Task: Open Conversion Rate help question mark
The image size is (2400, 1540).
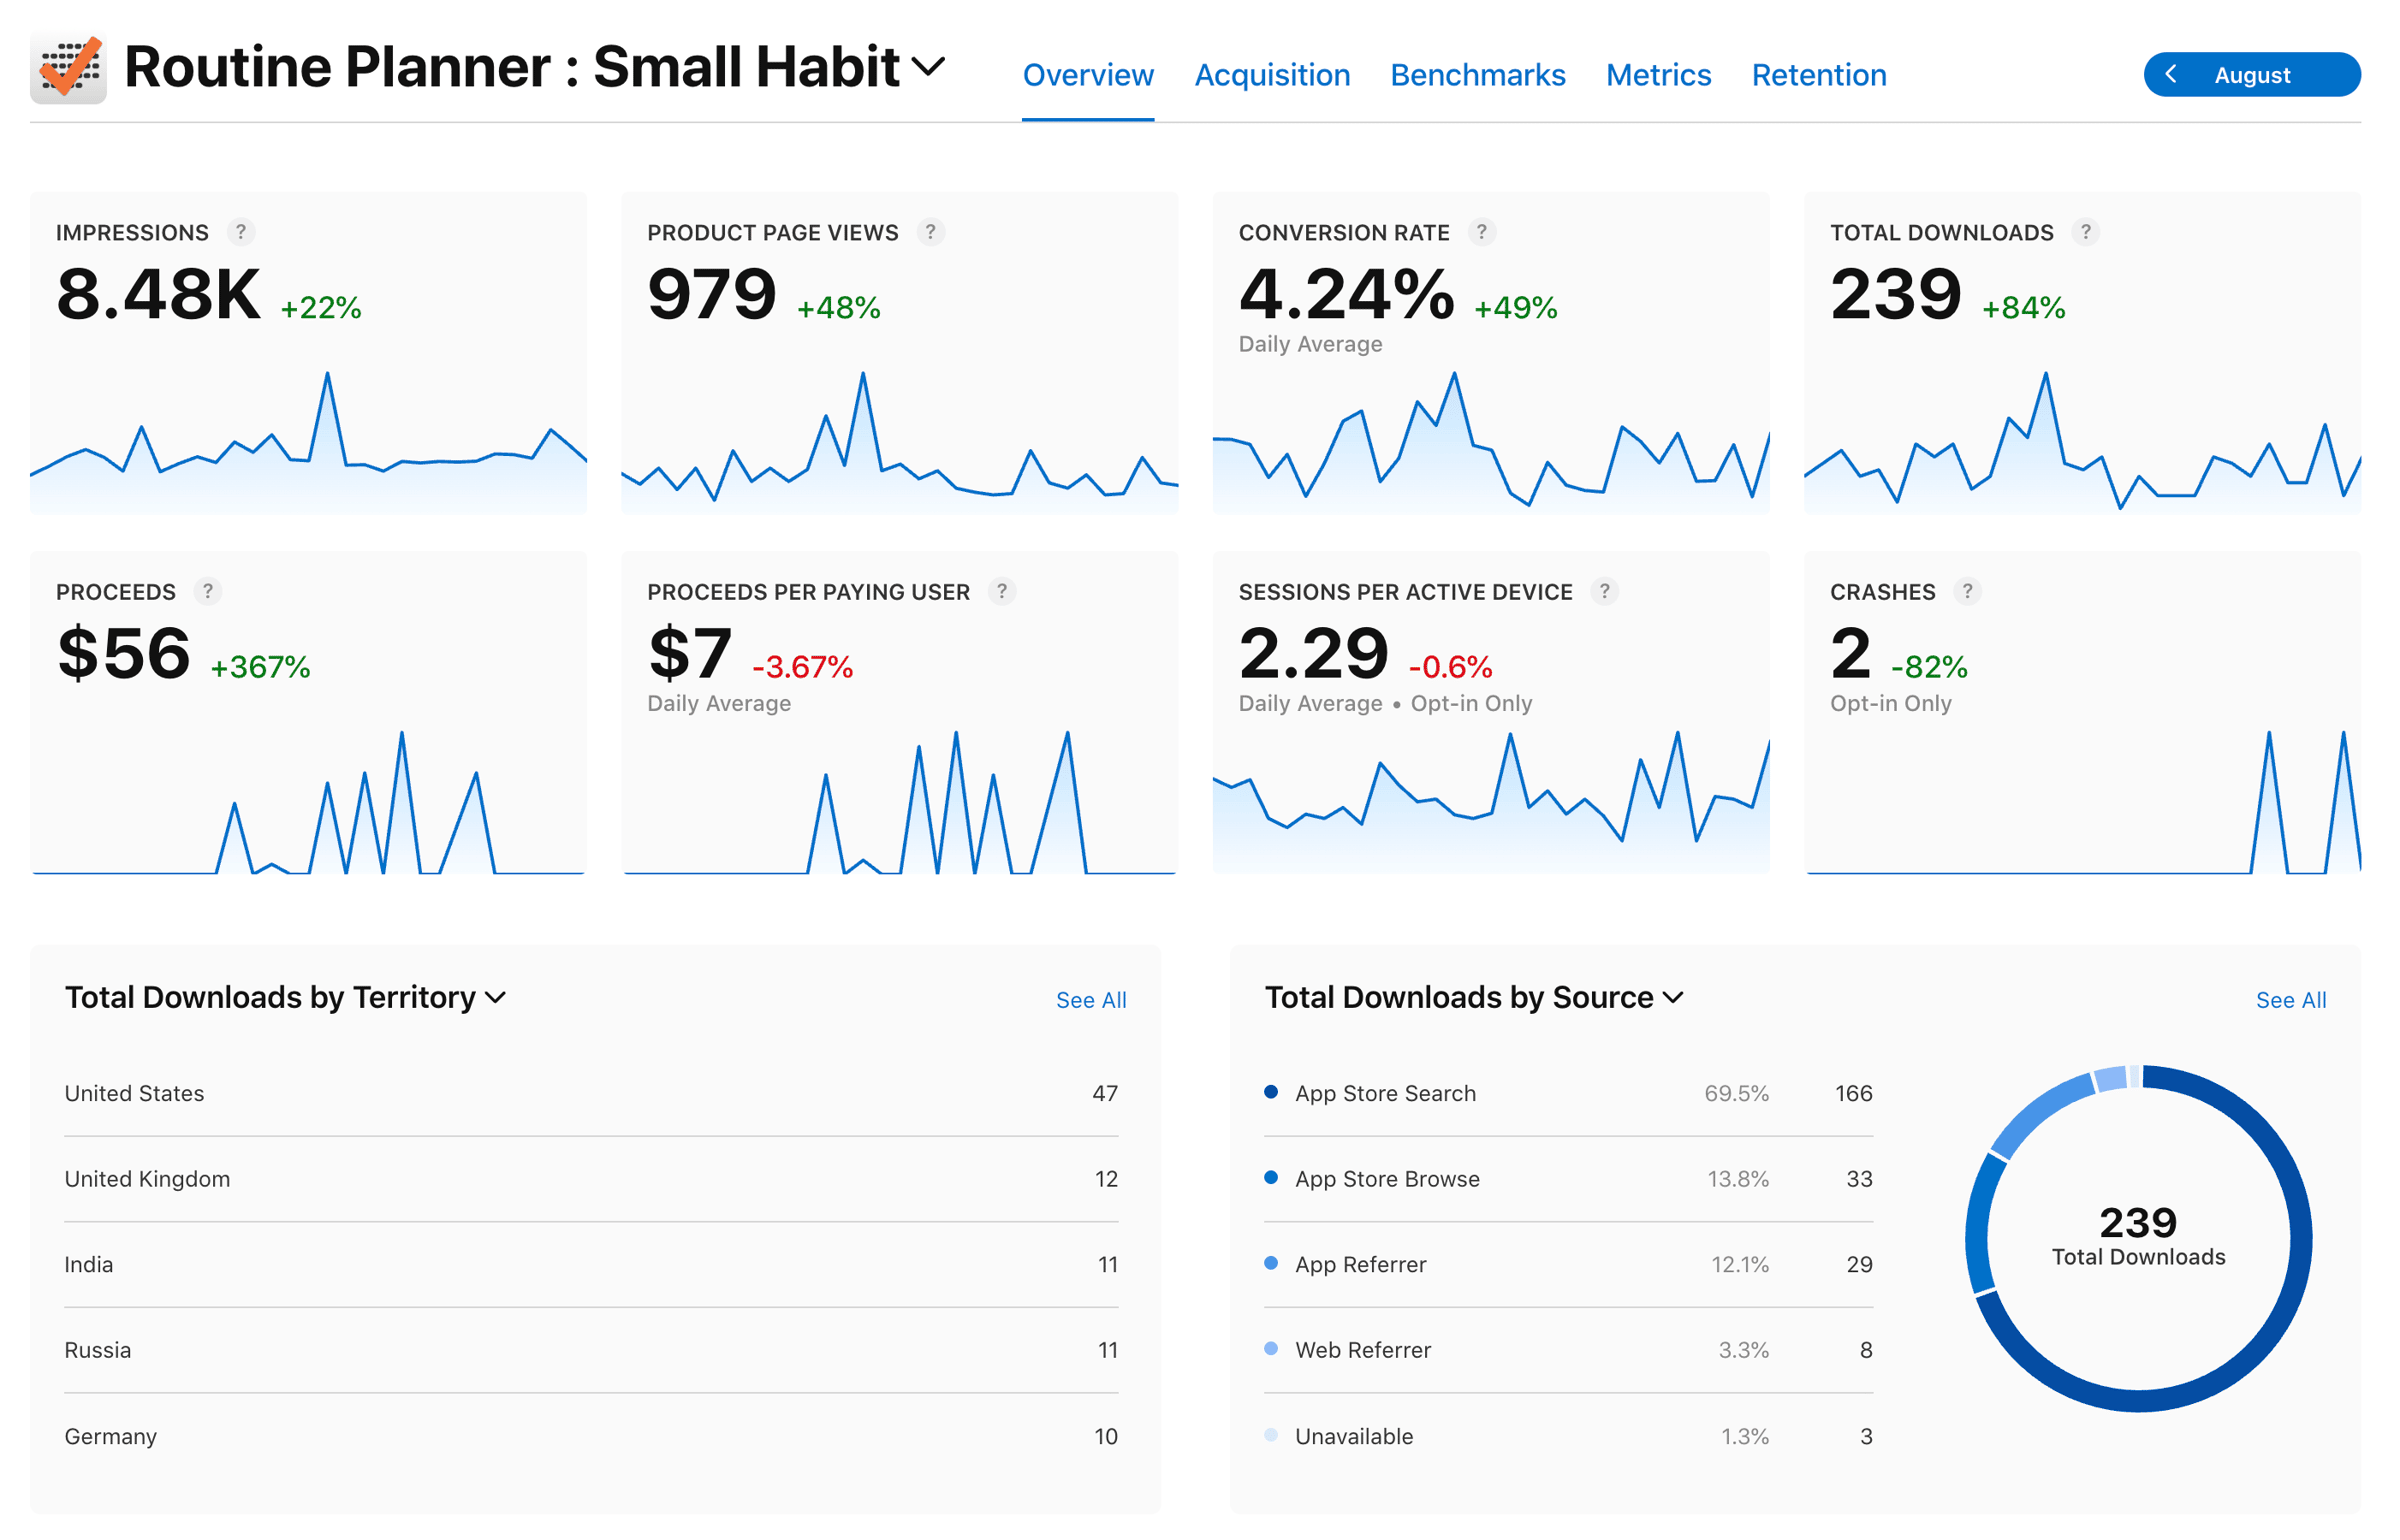Action: pos(1481,232)
